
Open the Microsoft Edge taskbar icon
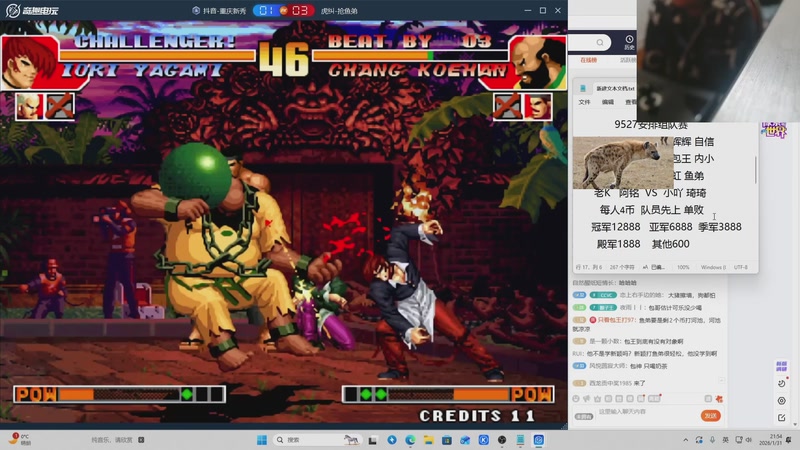coord(410,440)
